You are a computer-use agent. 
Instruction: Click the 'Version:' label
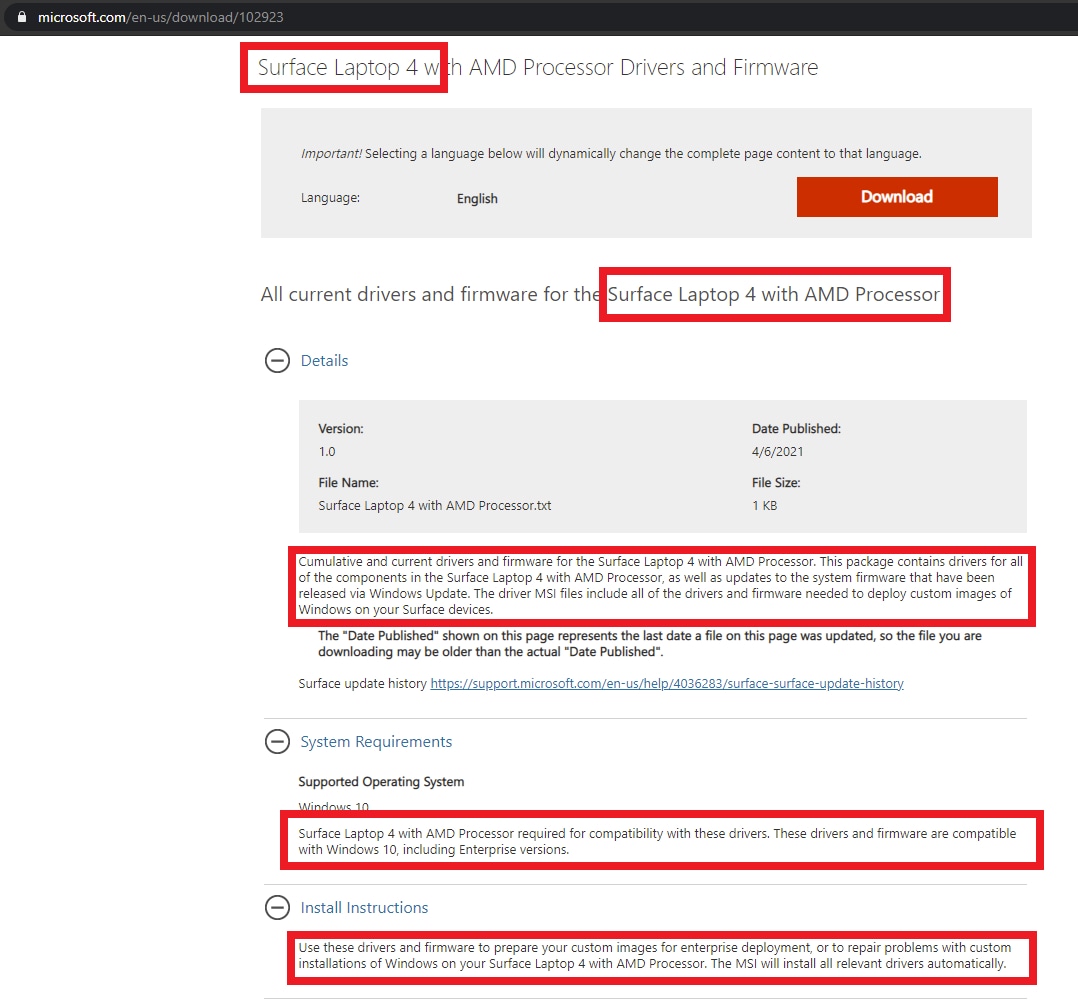click(x=341, y=428)
